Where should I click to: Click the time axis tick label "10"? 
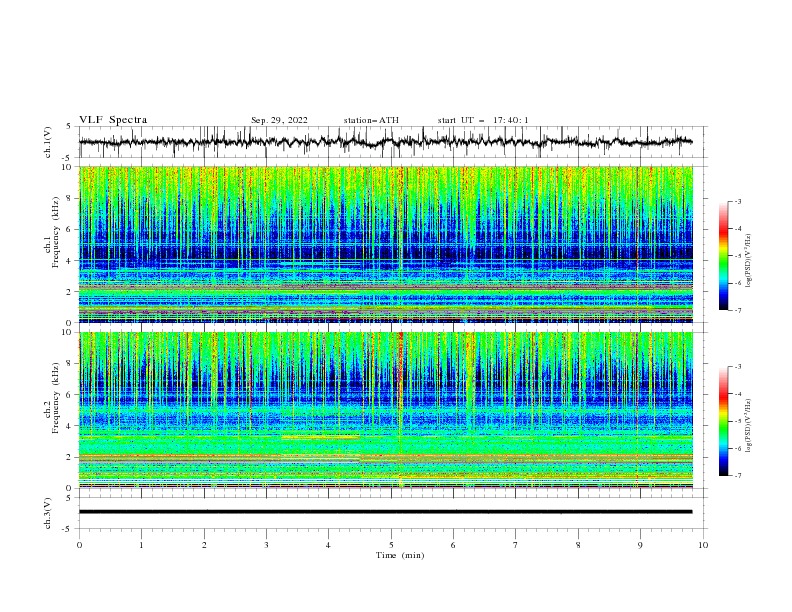point(703,545)
